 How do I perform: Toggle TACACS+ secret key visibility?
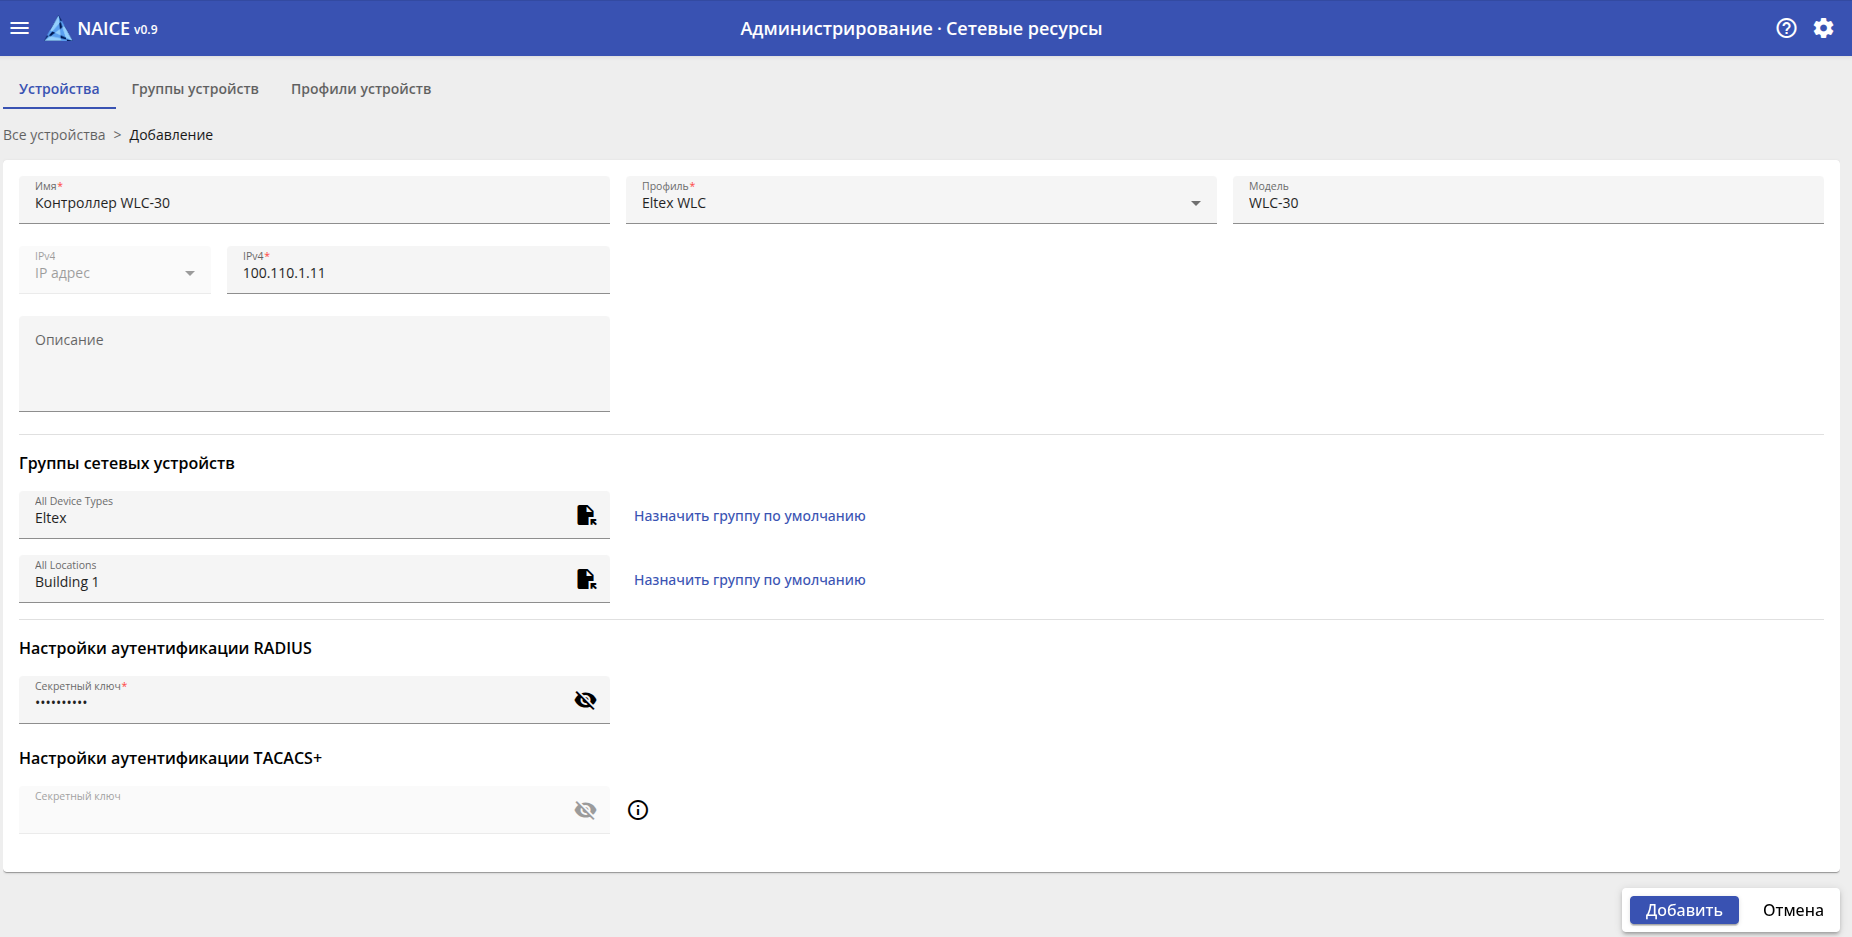click(585, 810)
